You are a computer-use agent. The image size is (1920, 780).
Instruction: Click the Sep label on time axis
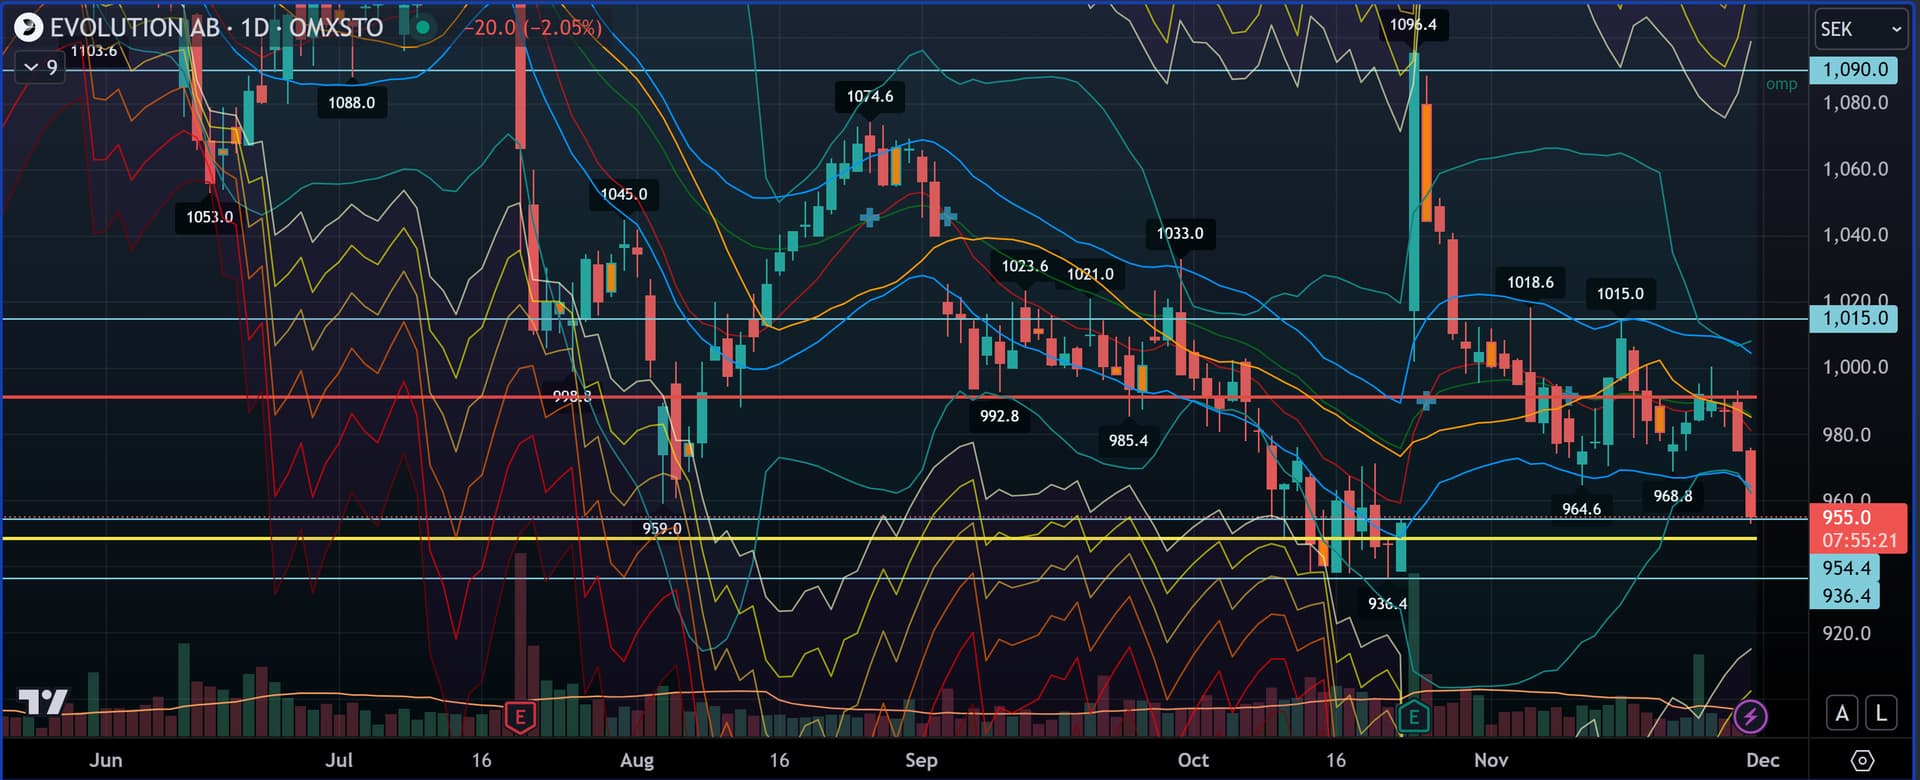921,760
